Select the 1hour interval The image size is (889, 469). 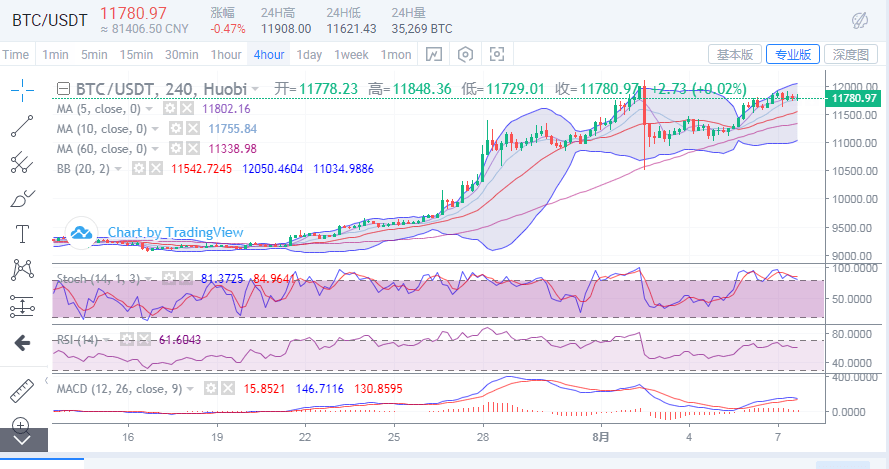226,54
